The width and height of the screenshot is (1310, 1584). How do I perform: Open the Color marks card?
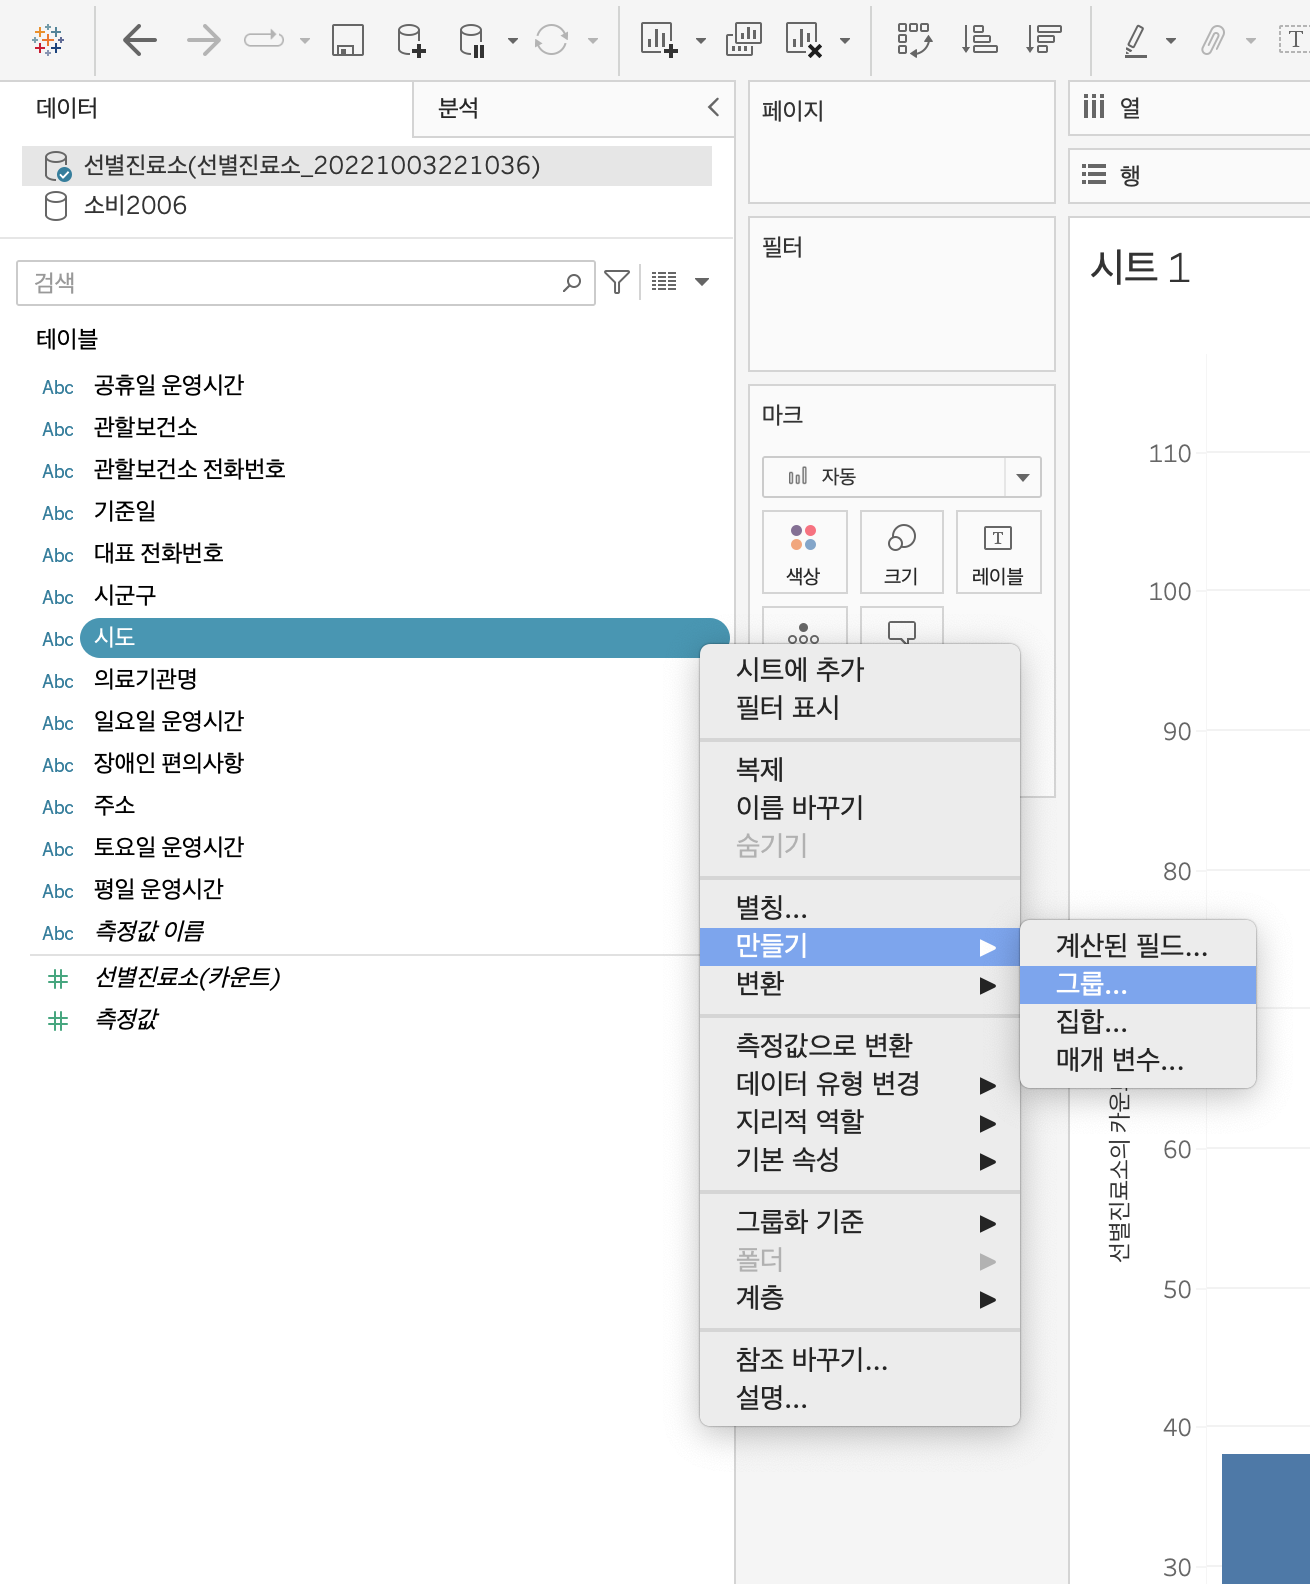804,552
